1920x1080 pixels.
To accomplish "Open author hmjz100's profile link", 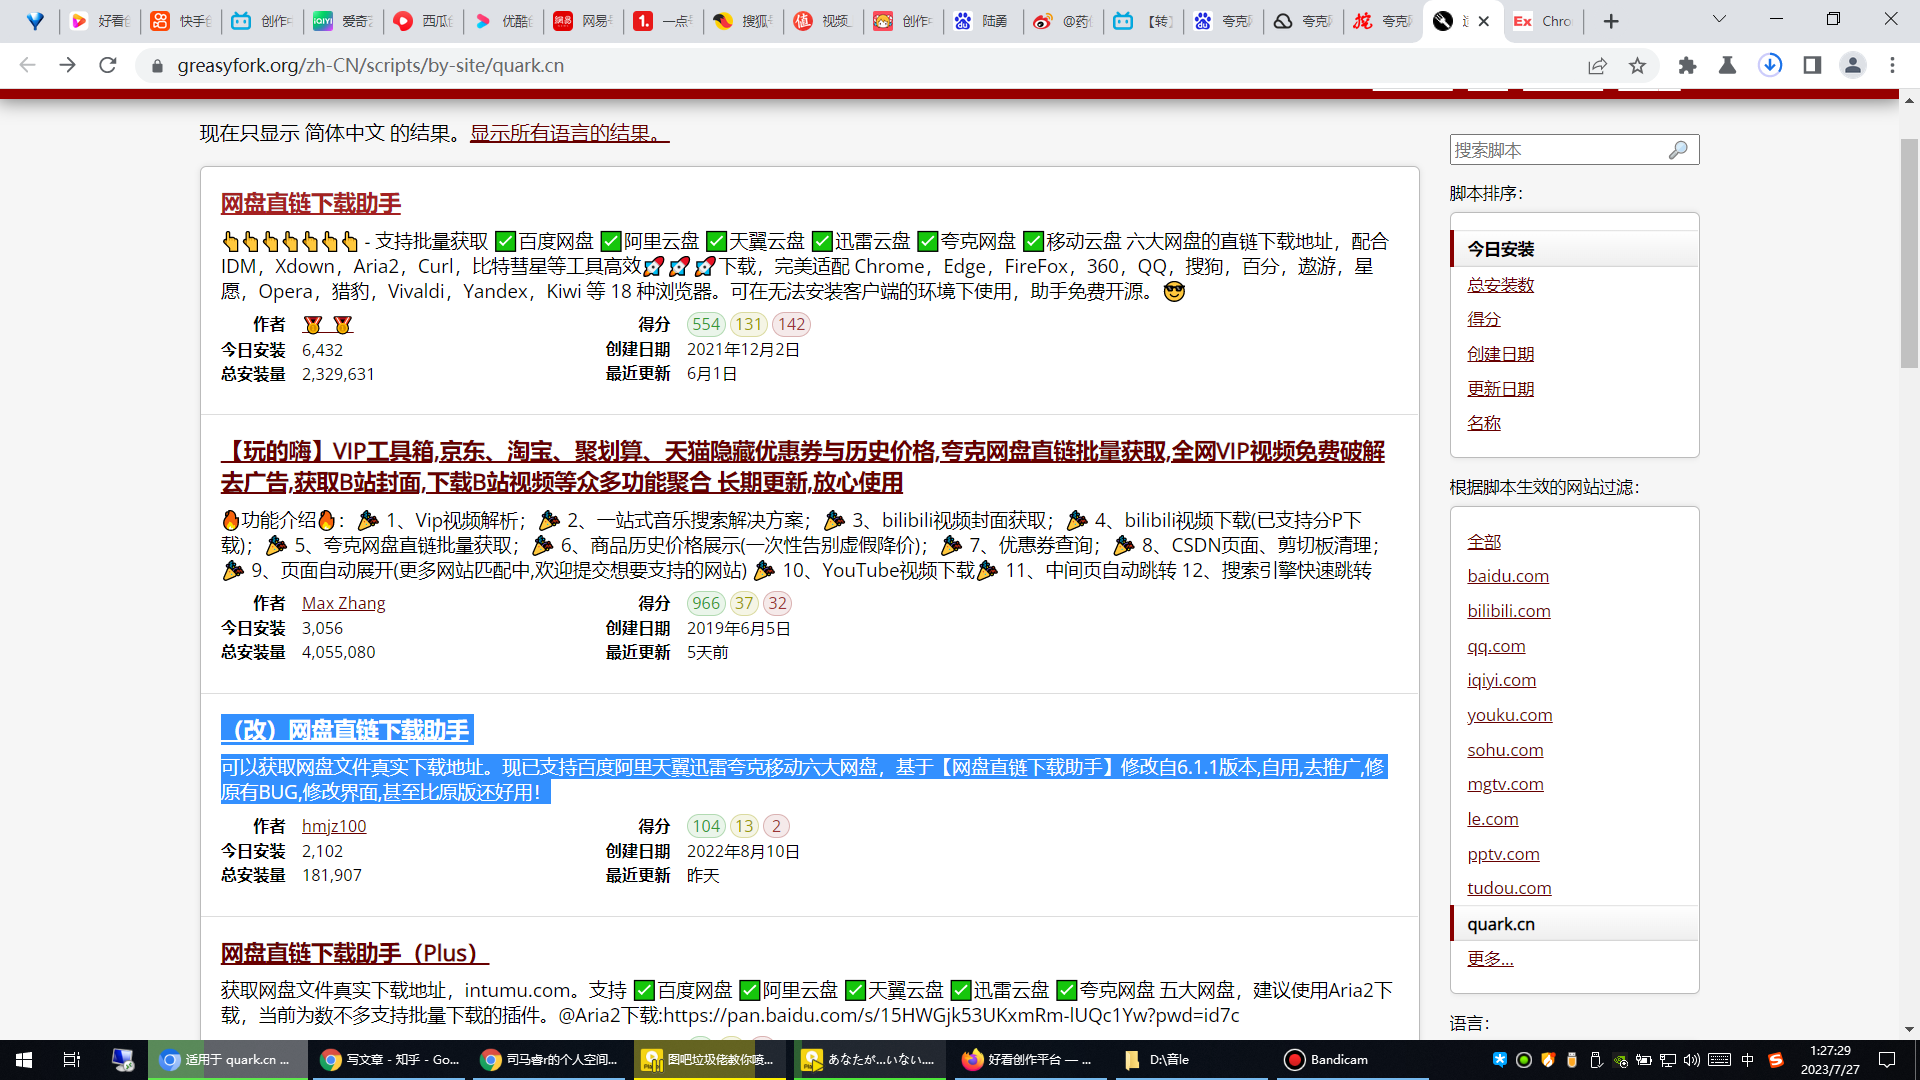I will coord(334,825).
